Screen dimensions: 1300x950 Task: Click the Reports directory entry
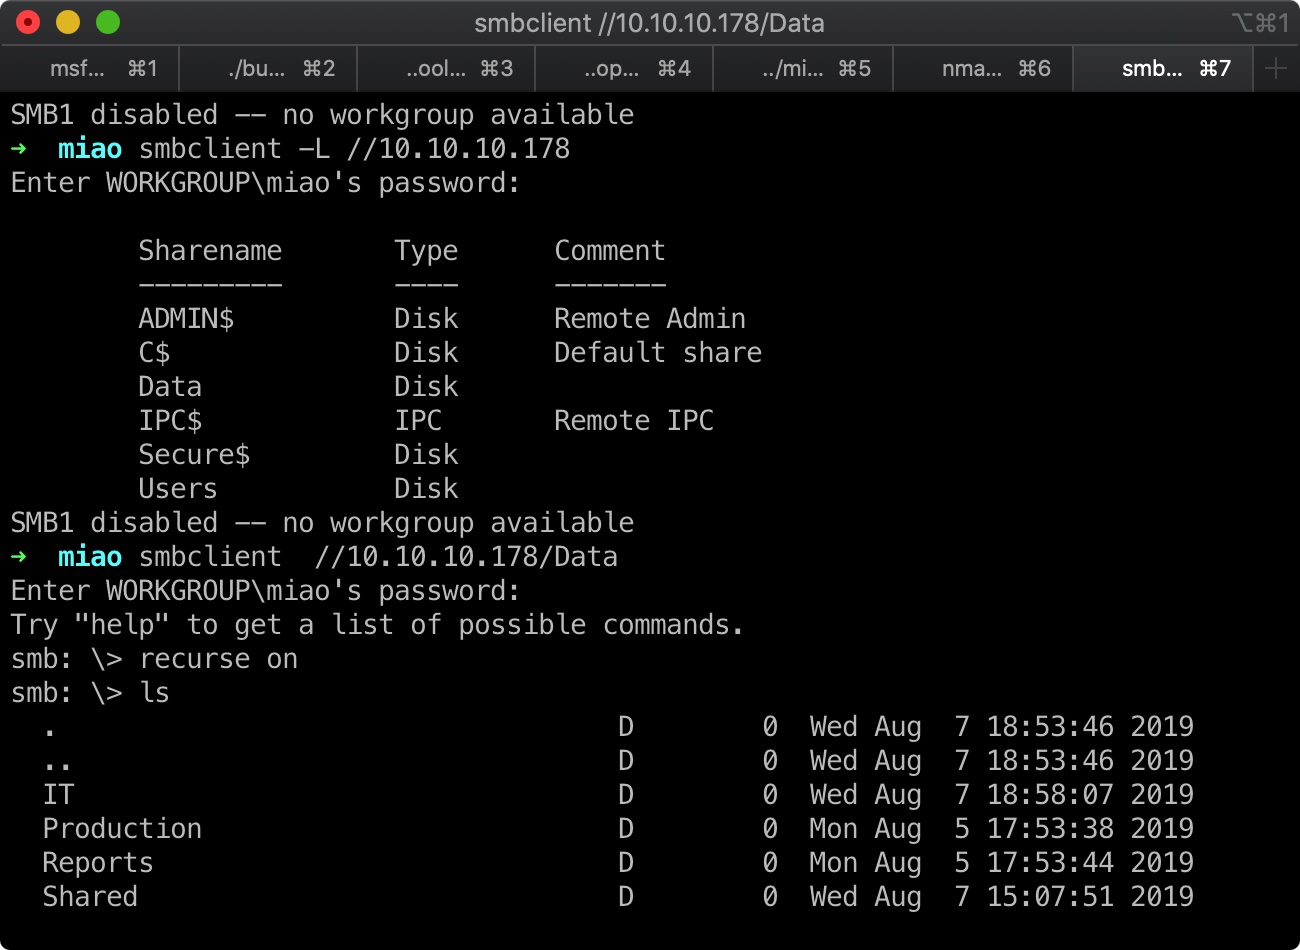click(98, 863)
